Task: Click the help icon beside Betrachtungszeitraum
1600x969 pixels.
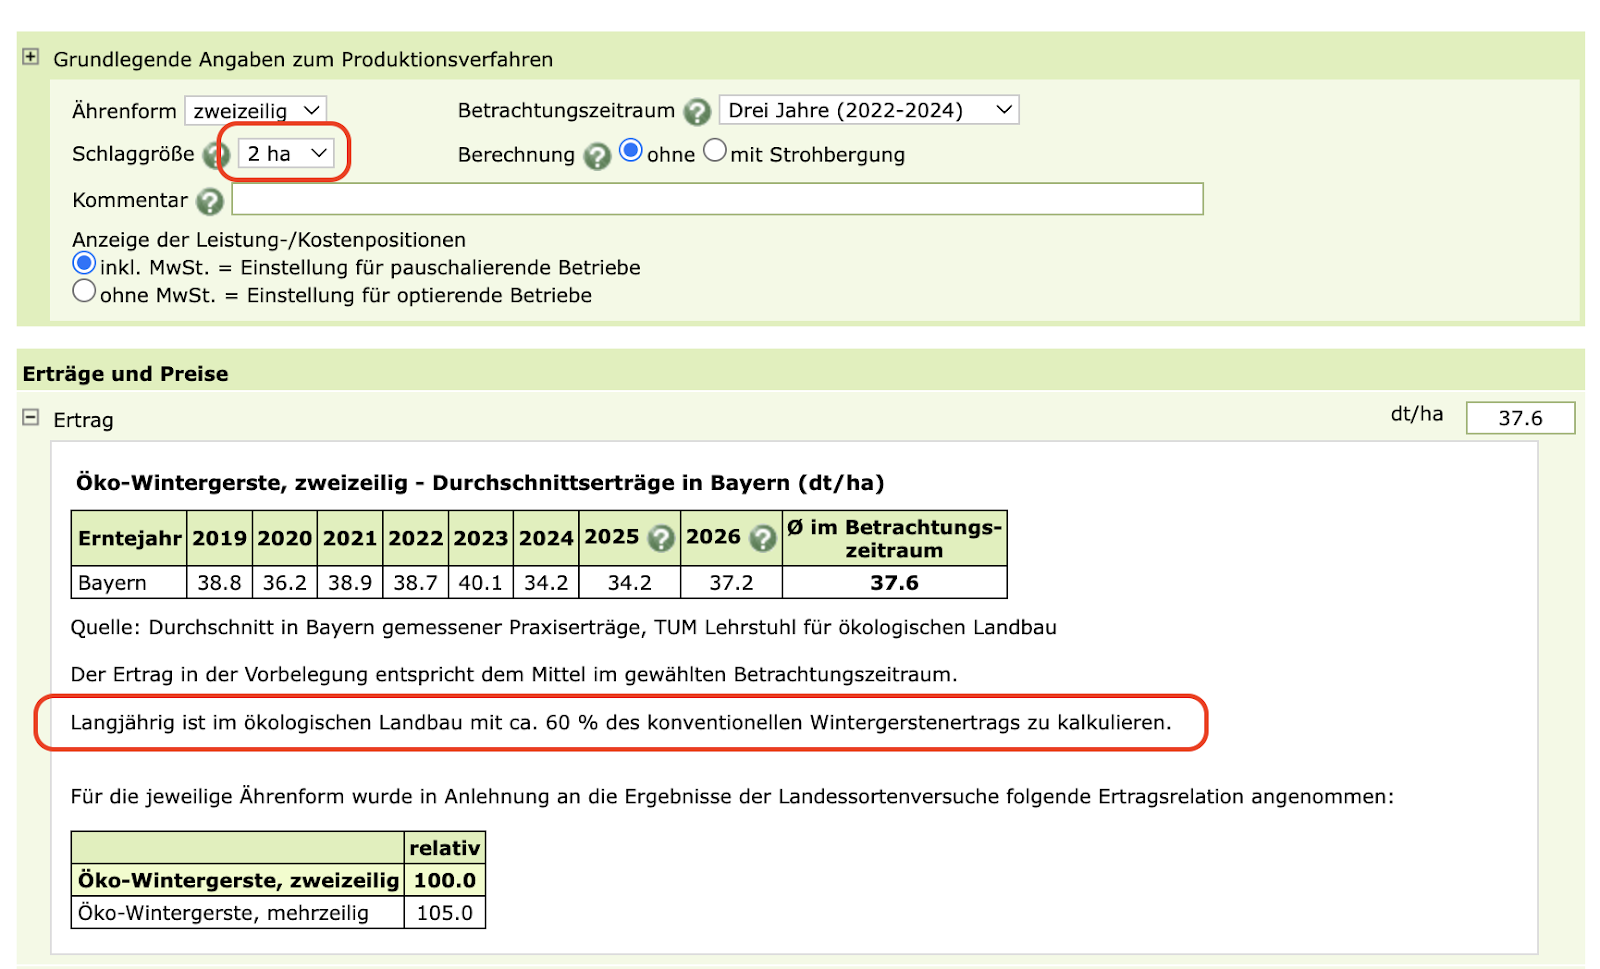Action: tap(697, 112)
